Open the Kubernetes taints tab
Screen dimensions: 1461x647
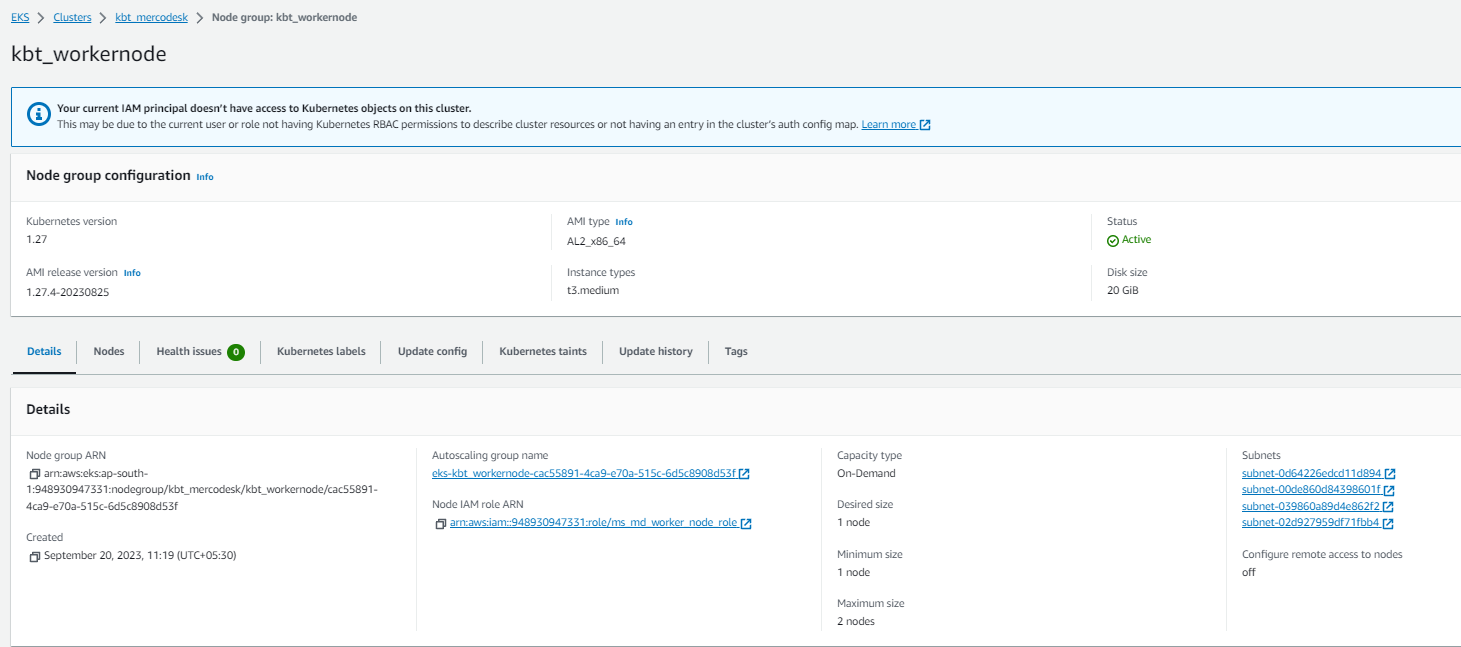(x=543, y=352)
